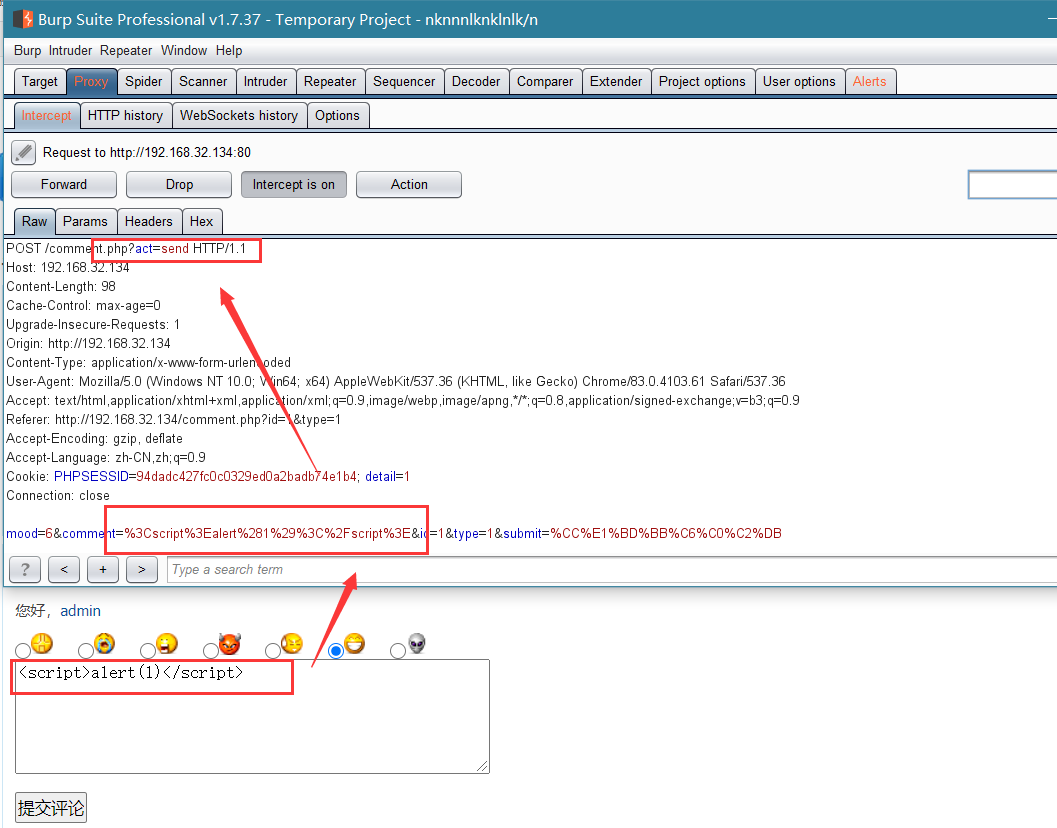Click the red devil emoji icon
Screen dimensions: 1057x828
click(x=230, y=644)
